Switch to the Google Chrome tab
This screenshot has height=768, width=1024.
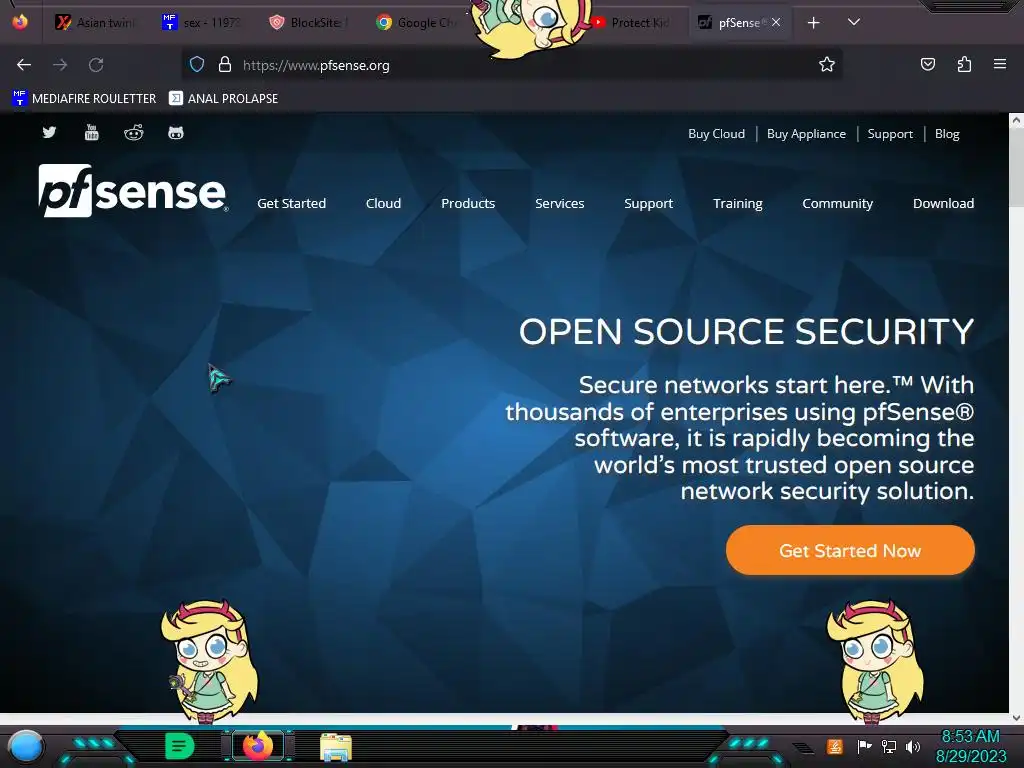pos(417,23)
